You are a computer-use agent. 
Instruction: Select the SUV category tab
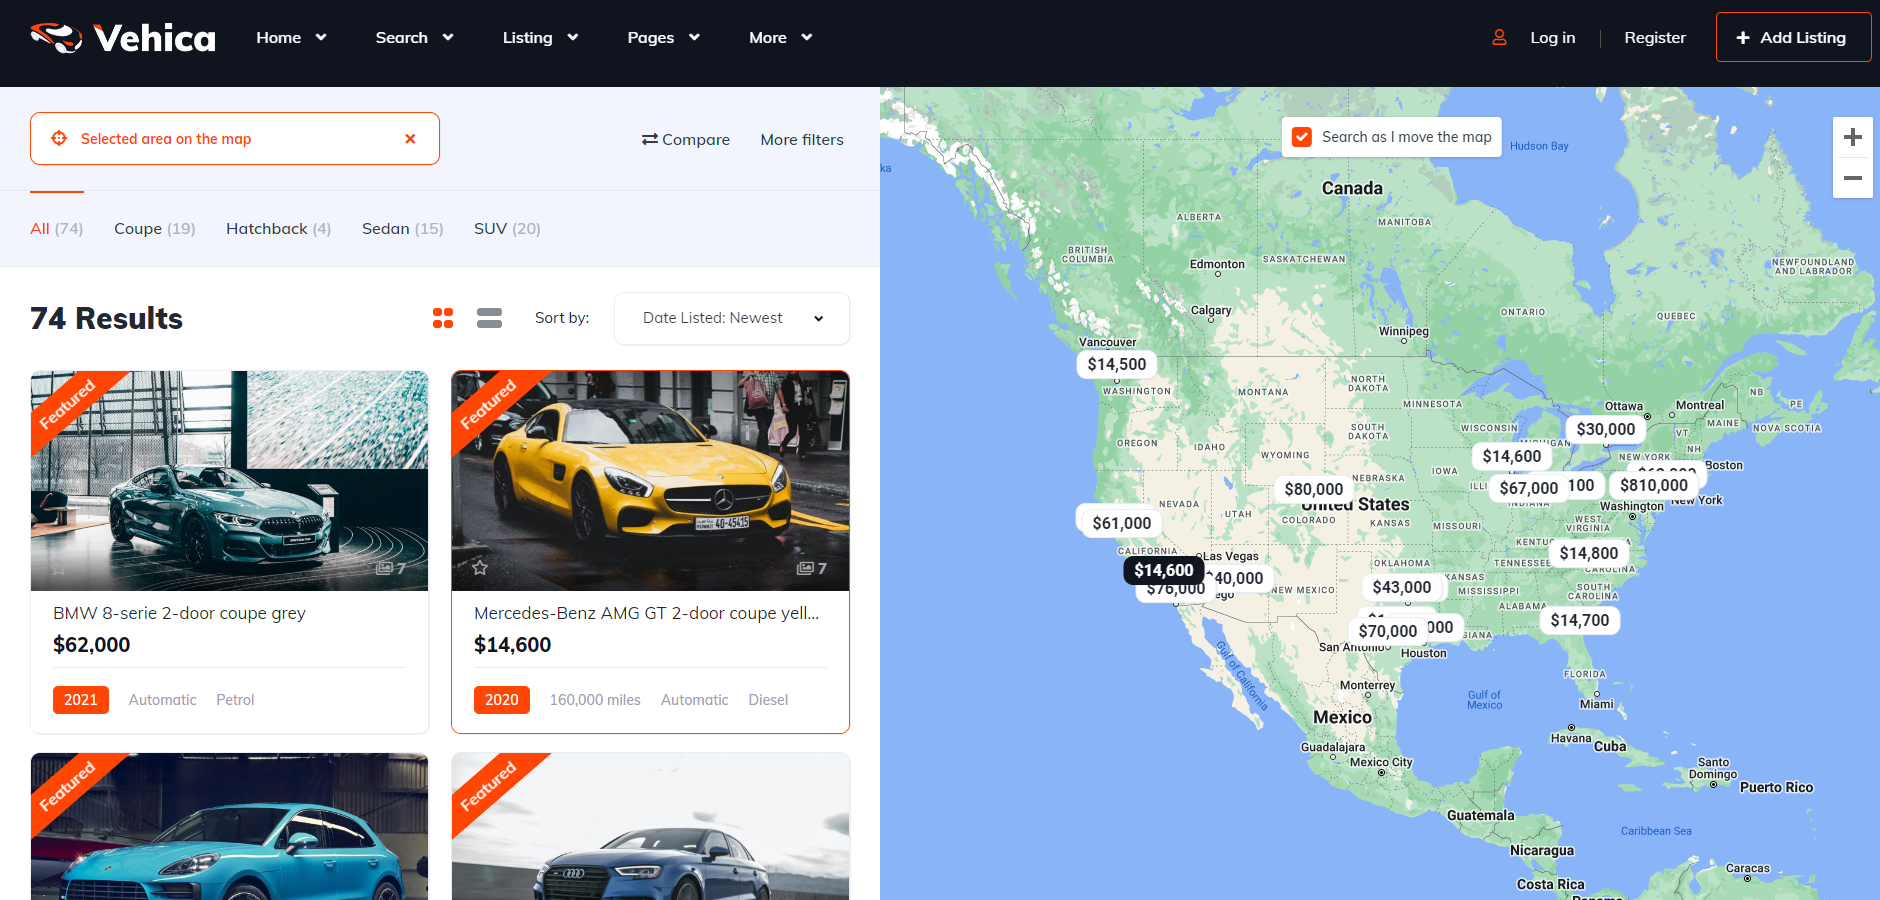(506, 229)
